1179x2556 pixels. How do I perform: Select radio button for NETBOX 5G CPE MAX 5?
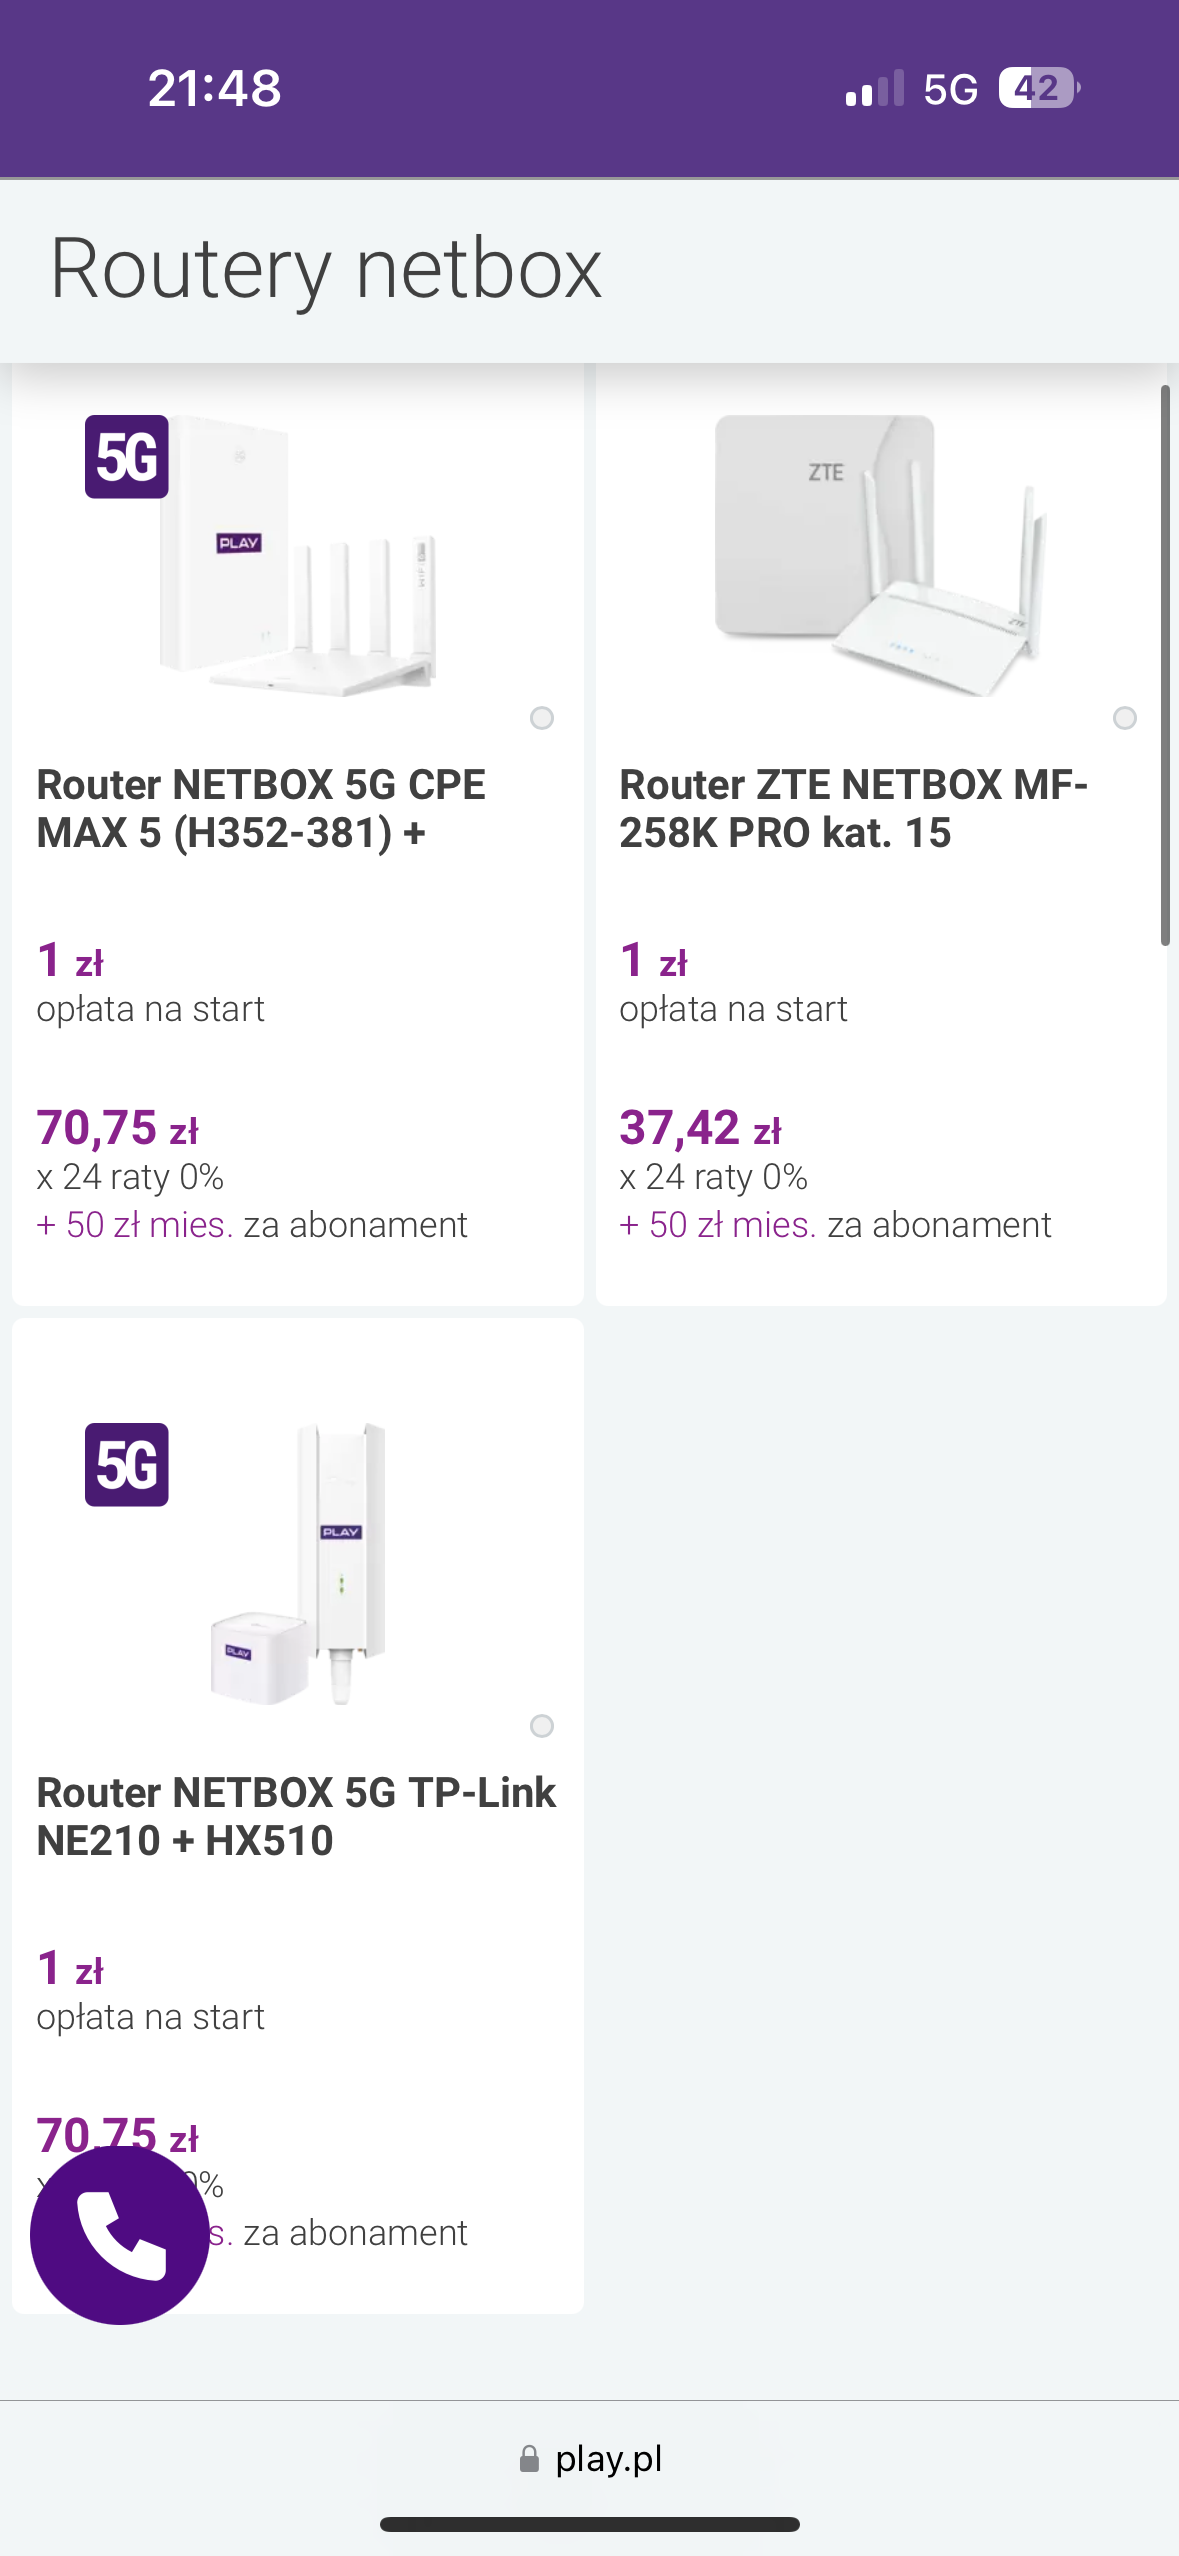pos(542,718)
